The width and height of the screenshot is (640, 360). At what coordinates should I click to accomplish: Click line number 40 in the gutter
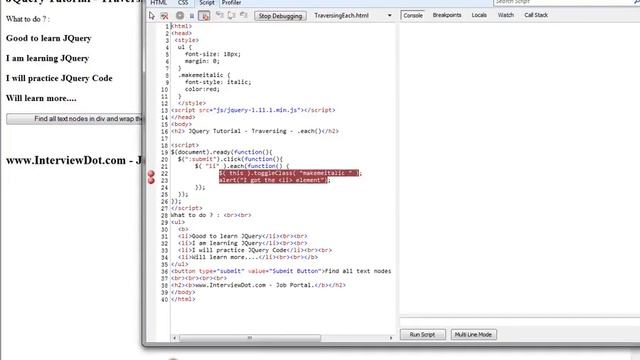(x=164, y=299)
